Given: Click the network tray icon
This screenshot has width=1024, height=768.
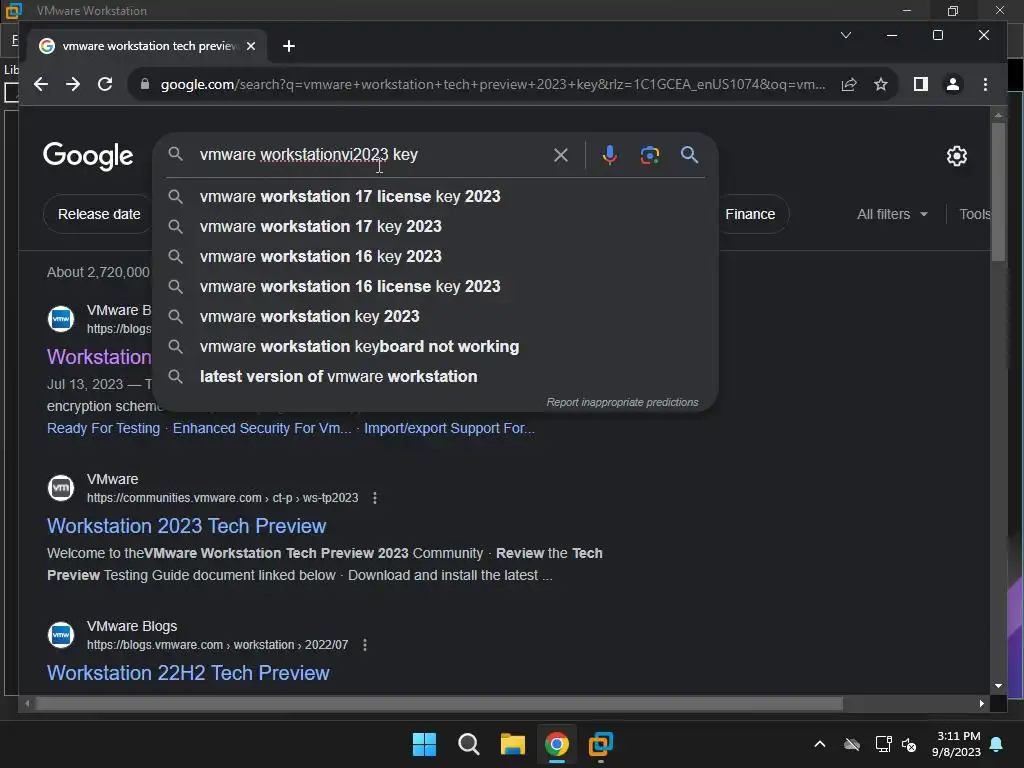Looking at the screenshot, I should (x=883, y=744).
